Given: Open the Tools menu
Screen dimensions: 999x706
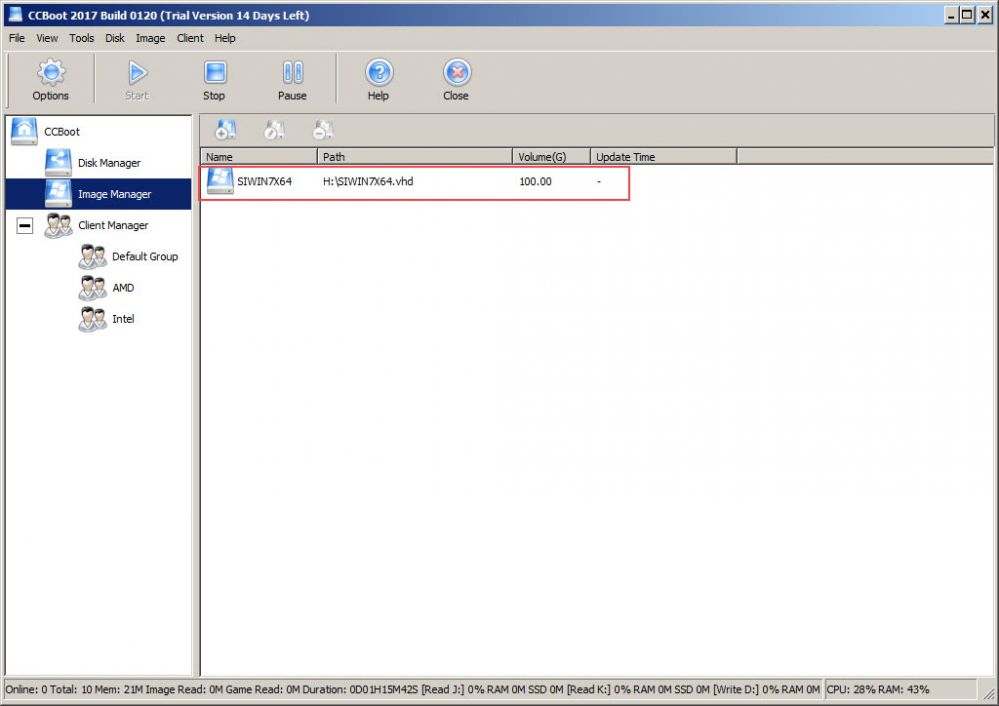Looking at the screenshot, I should pyautogui.click(x=82, y=38).
